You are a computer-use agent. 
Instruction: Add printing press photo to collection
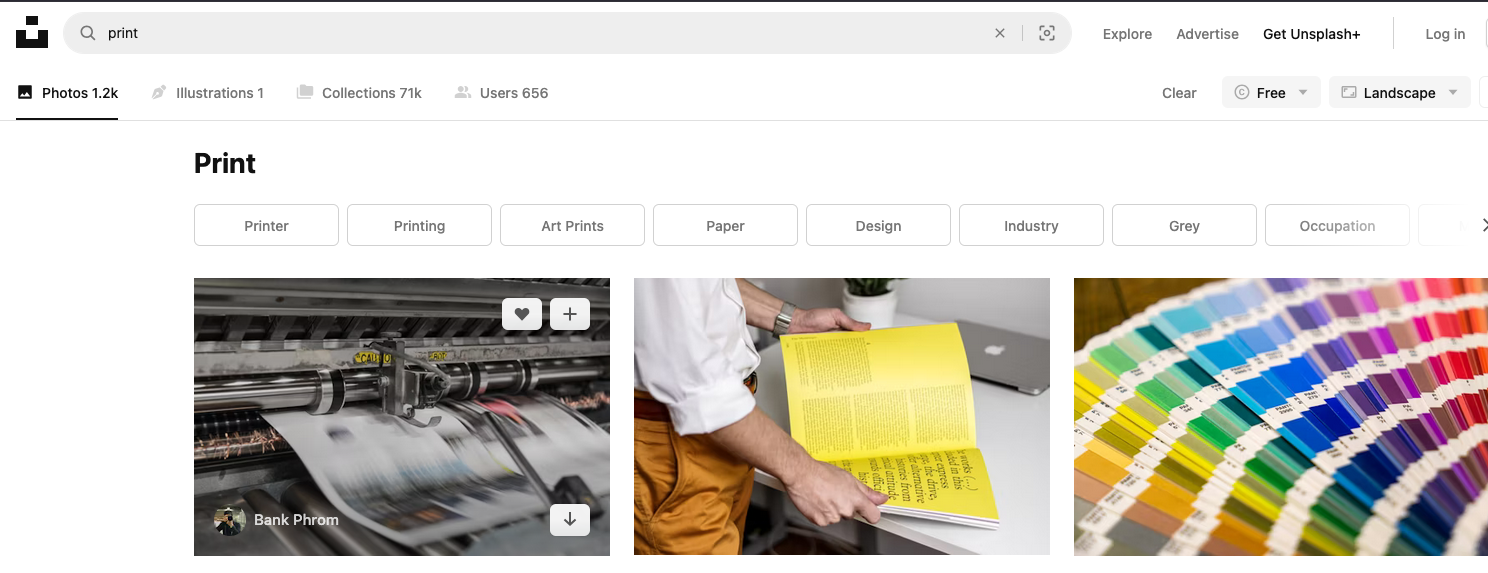570,314
